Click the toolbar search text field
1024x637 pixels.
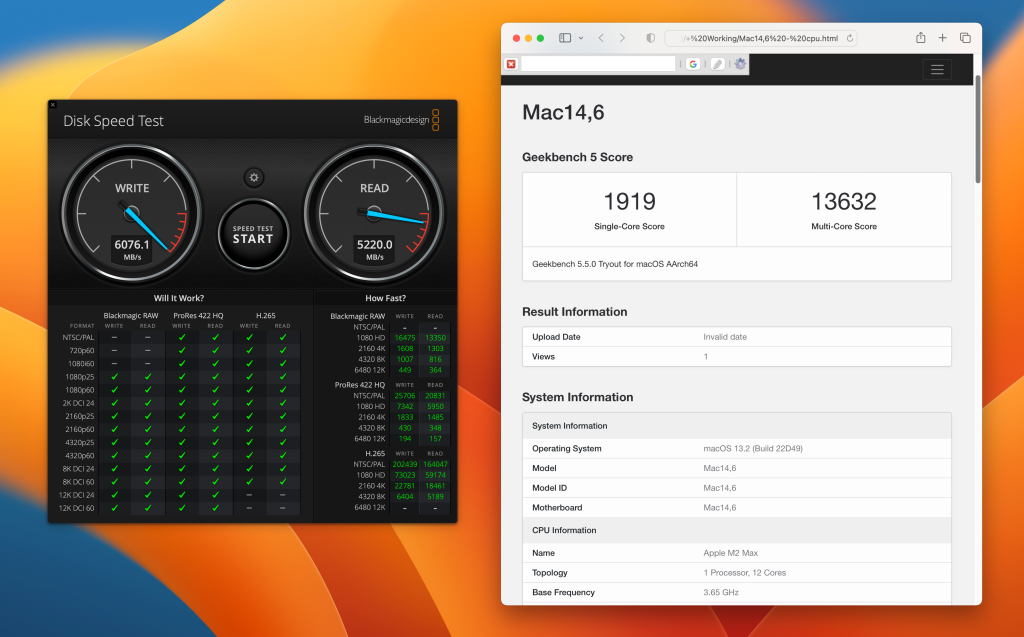[598, 63]
